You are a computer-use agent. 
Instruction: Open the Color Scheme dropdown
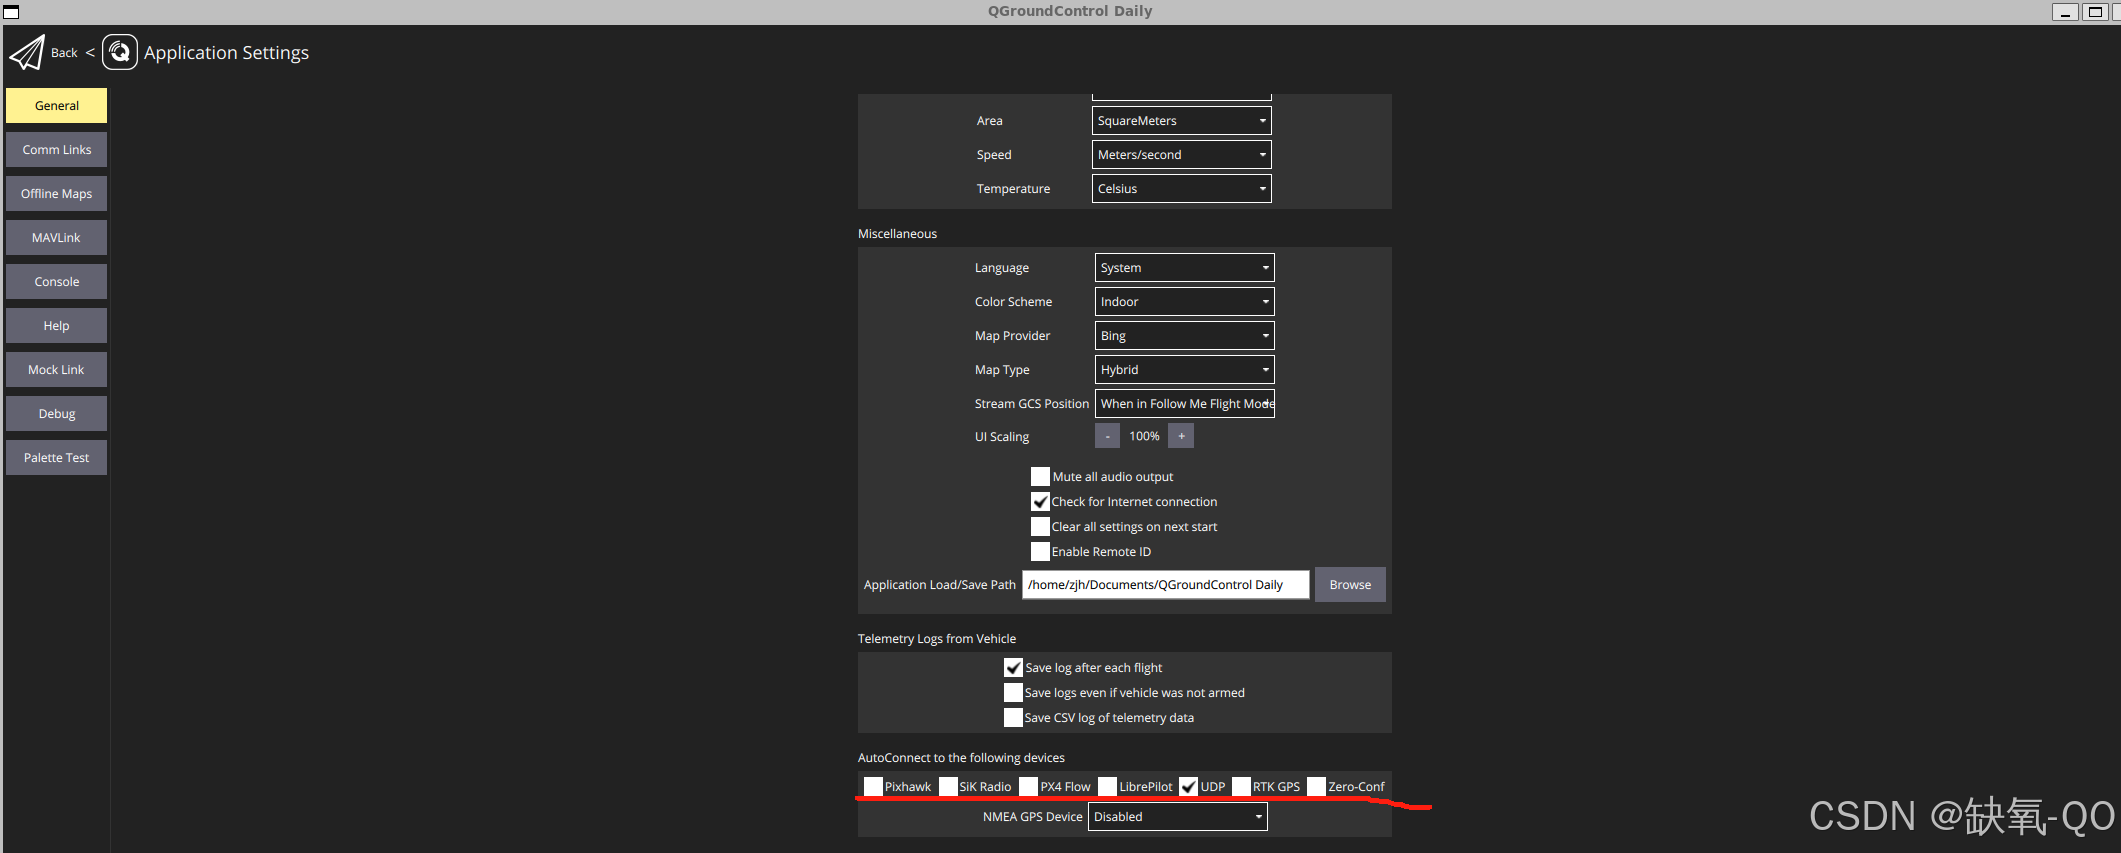tap(1184, 302)
